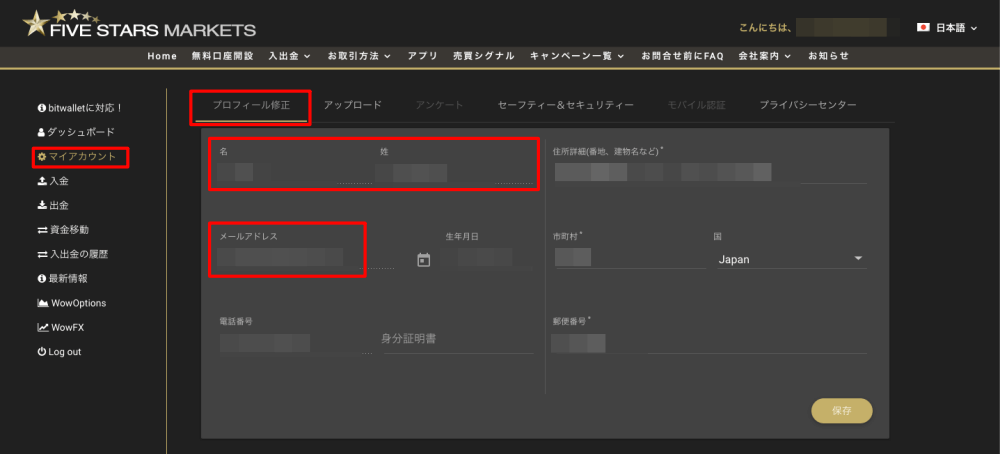The height and width of the screenshot is (454, 1000).
Task: Switch to the アップロード tab
Action: coord(352,105)
